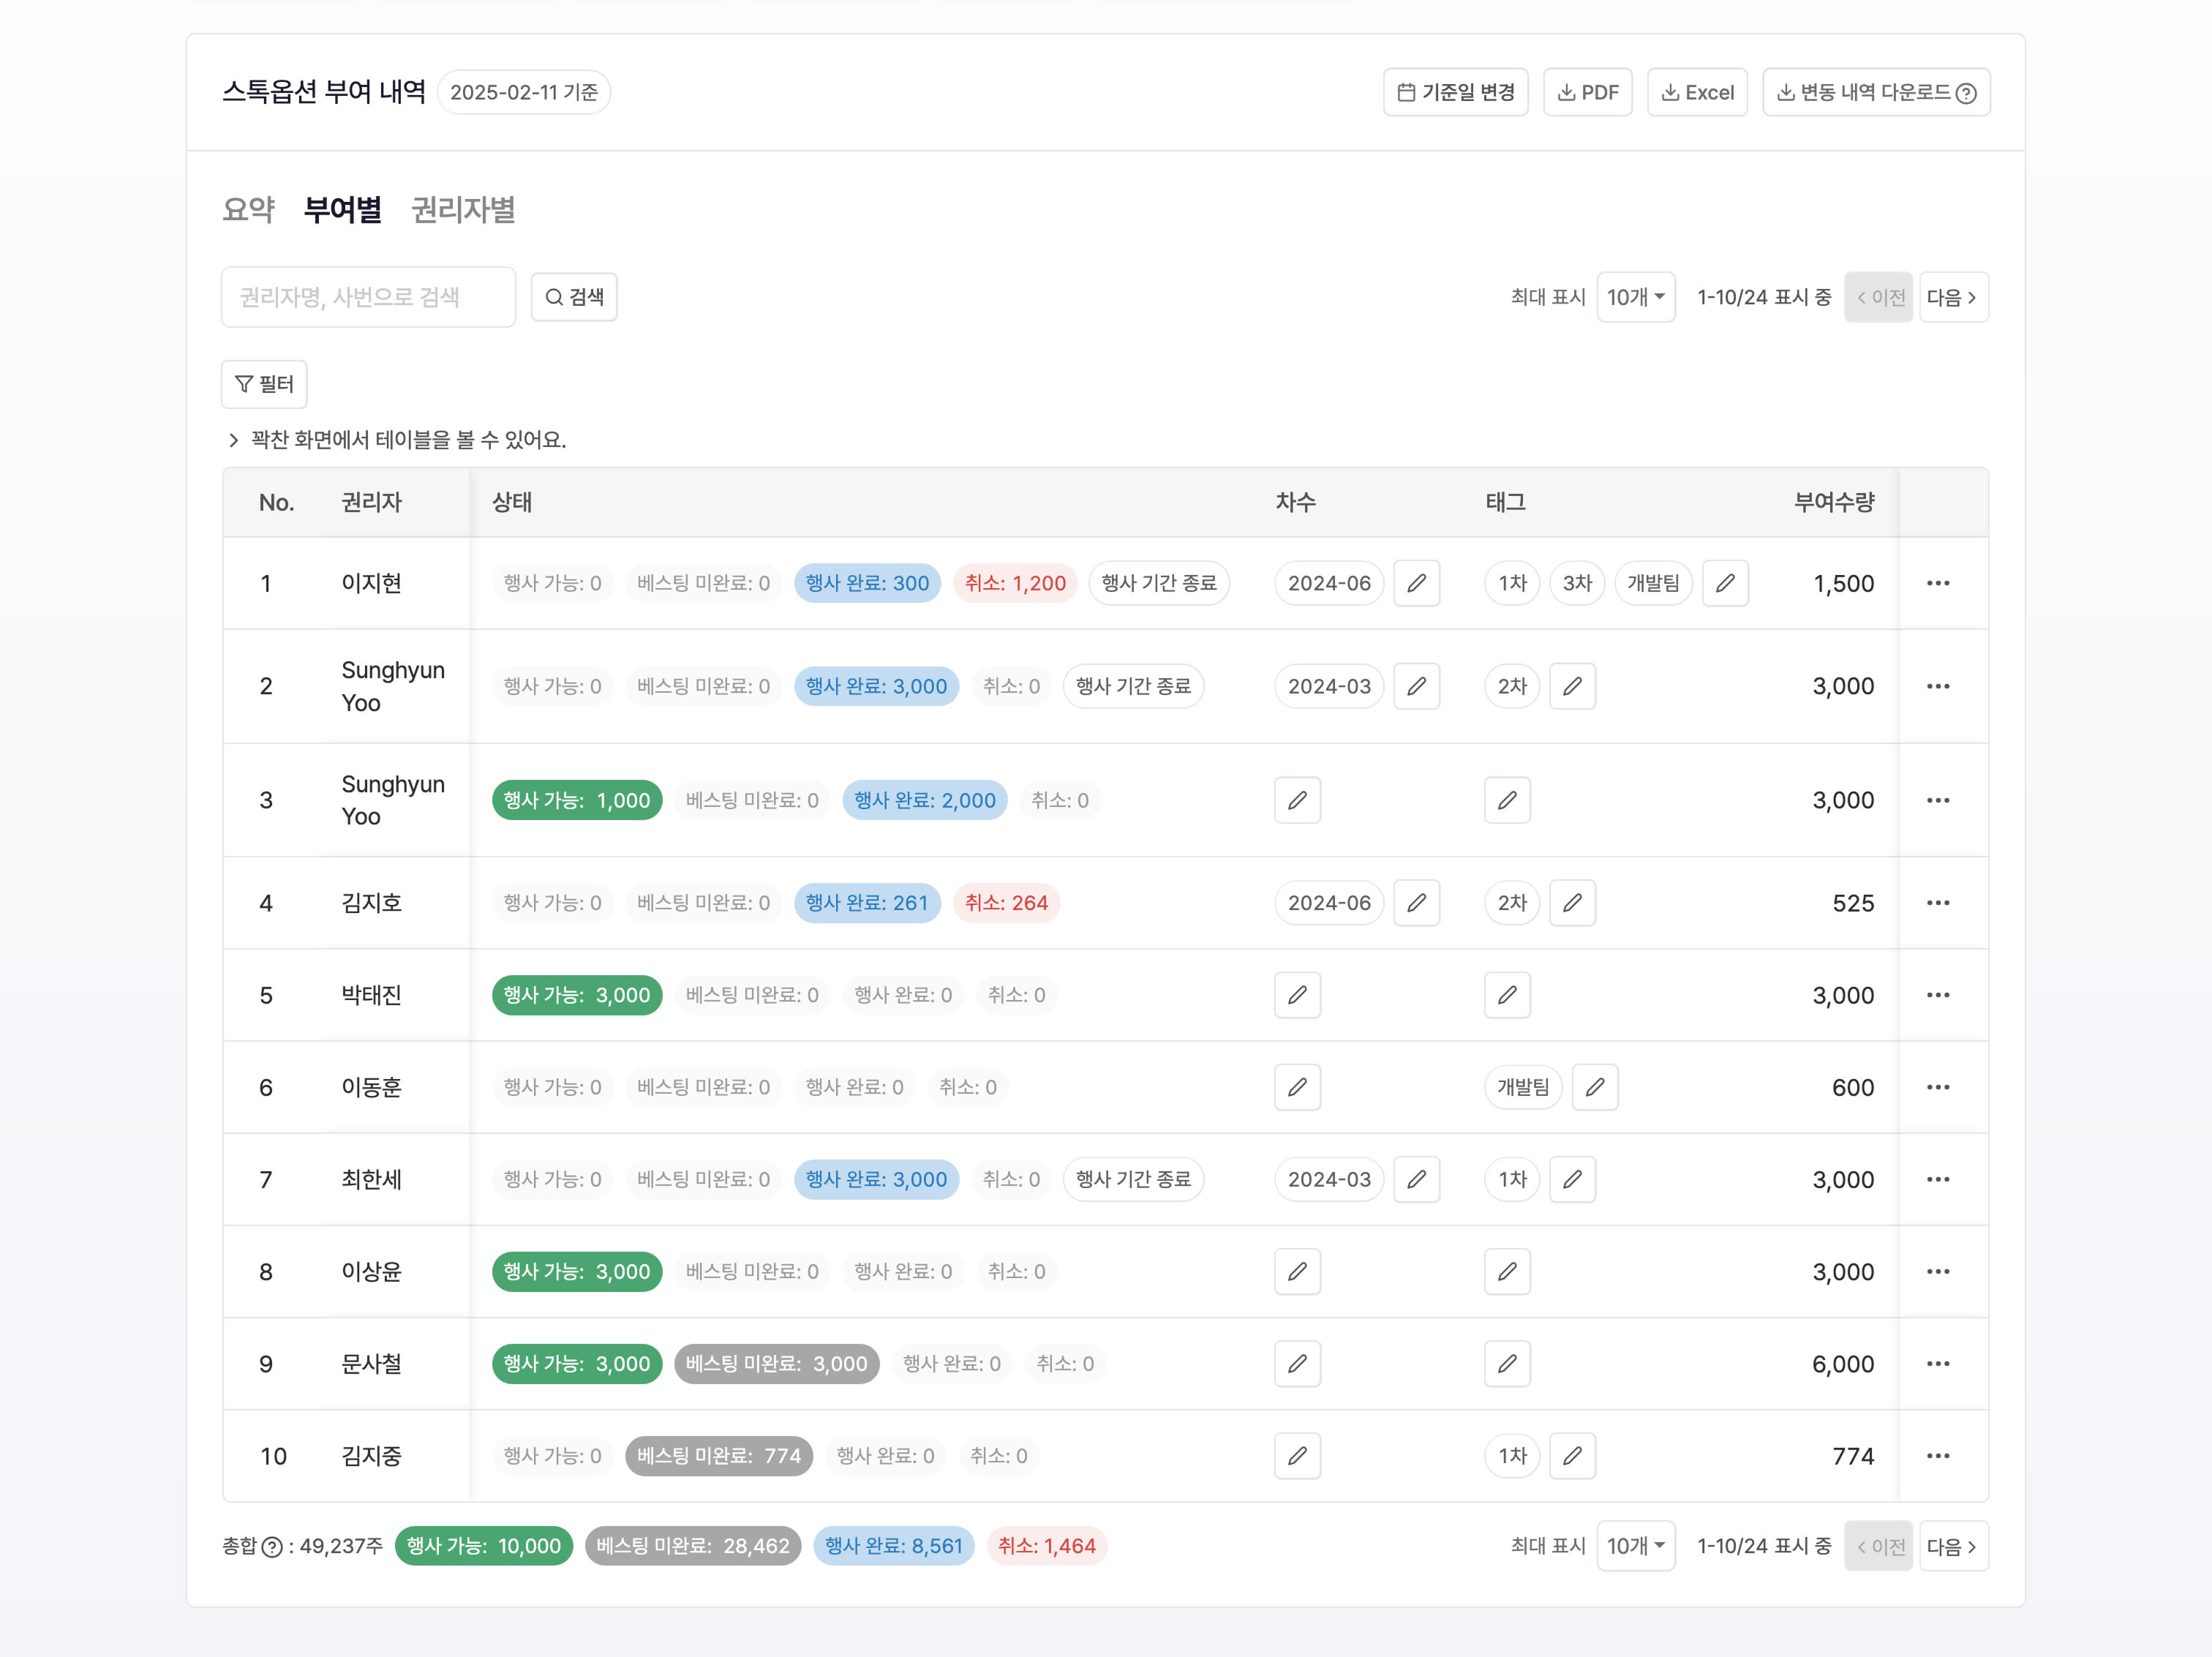Go to next page with top 다음
The height and width of the screenshot is (1657, 2212).
tap(1952, 297)
